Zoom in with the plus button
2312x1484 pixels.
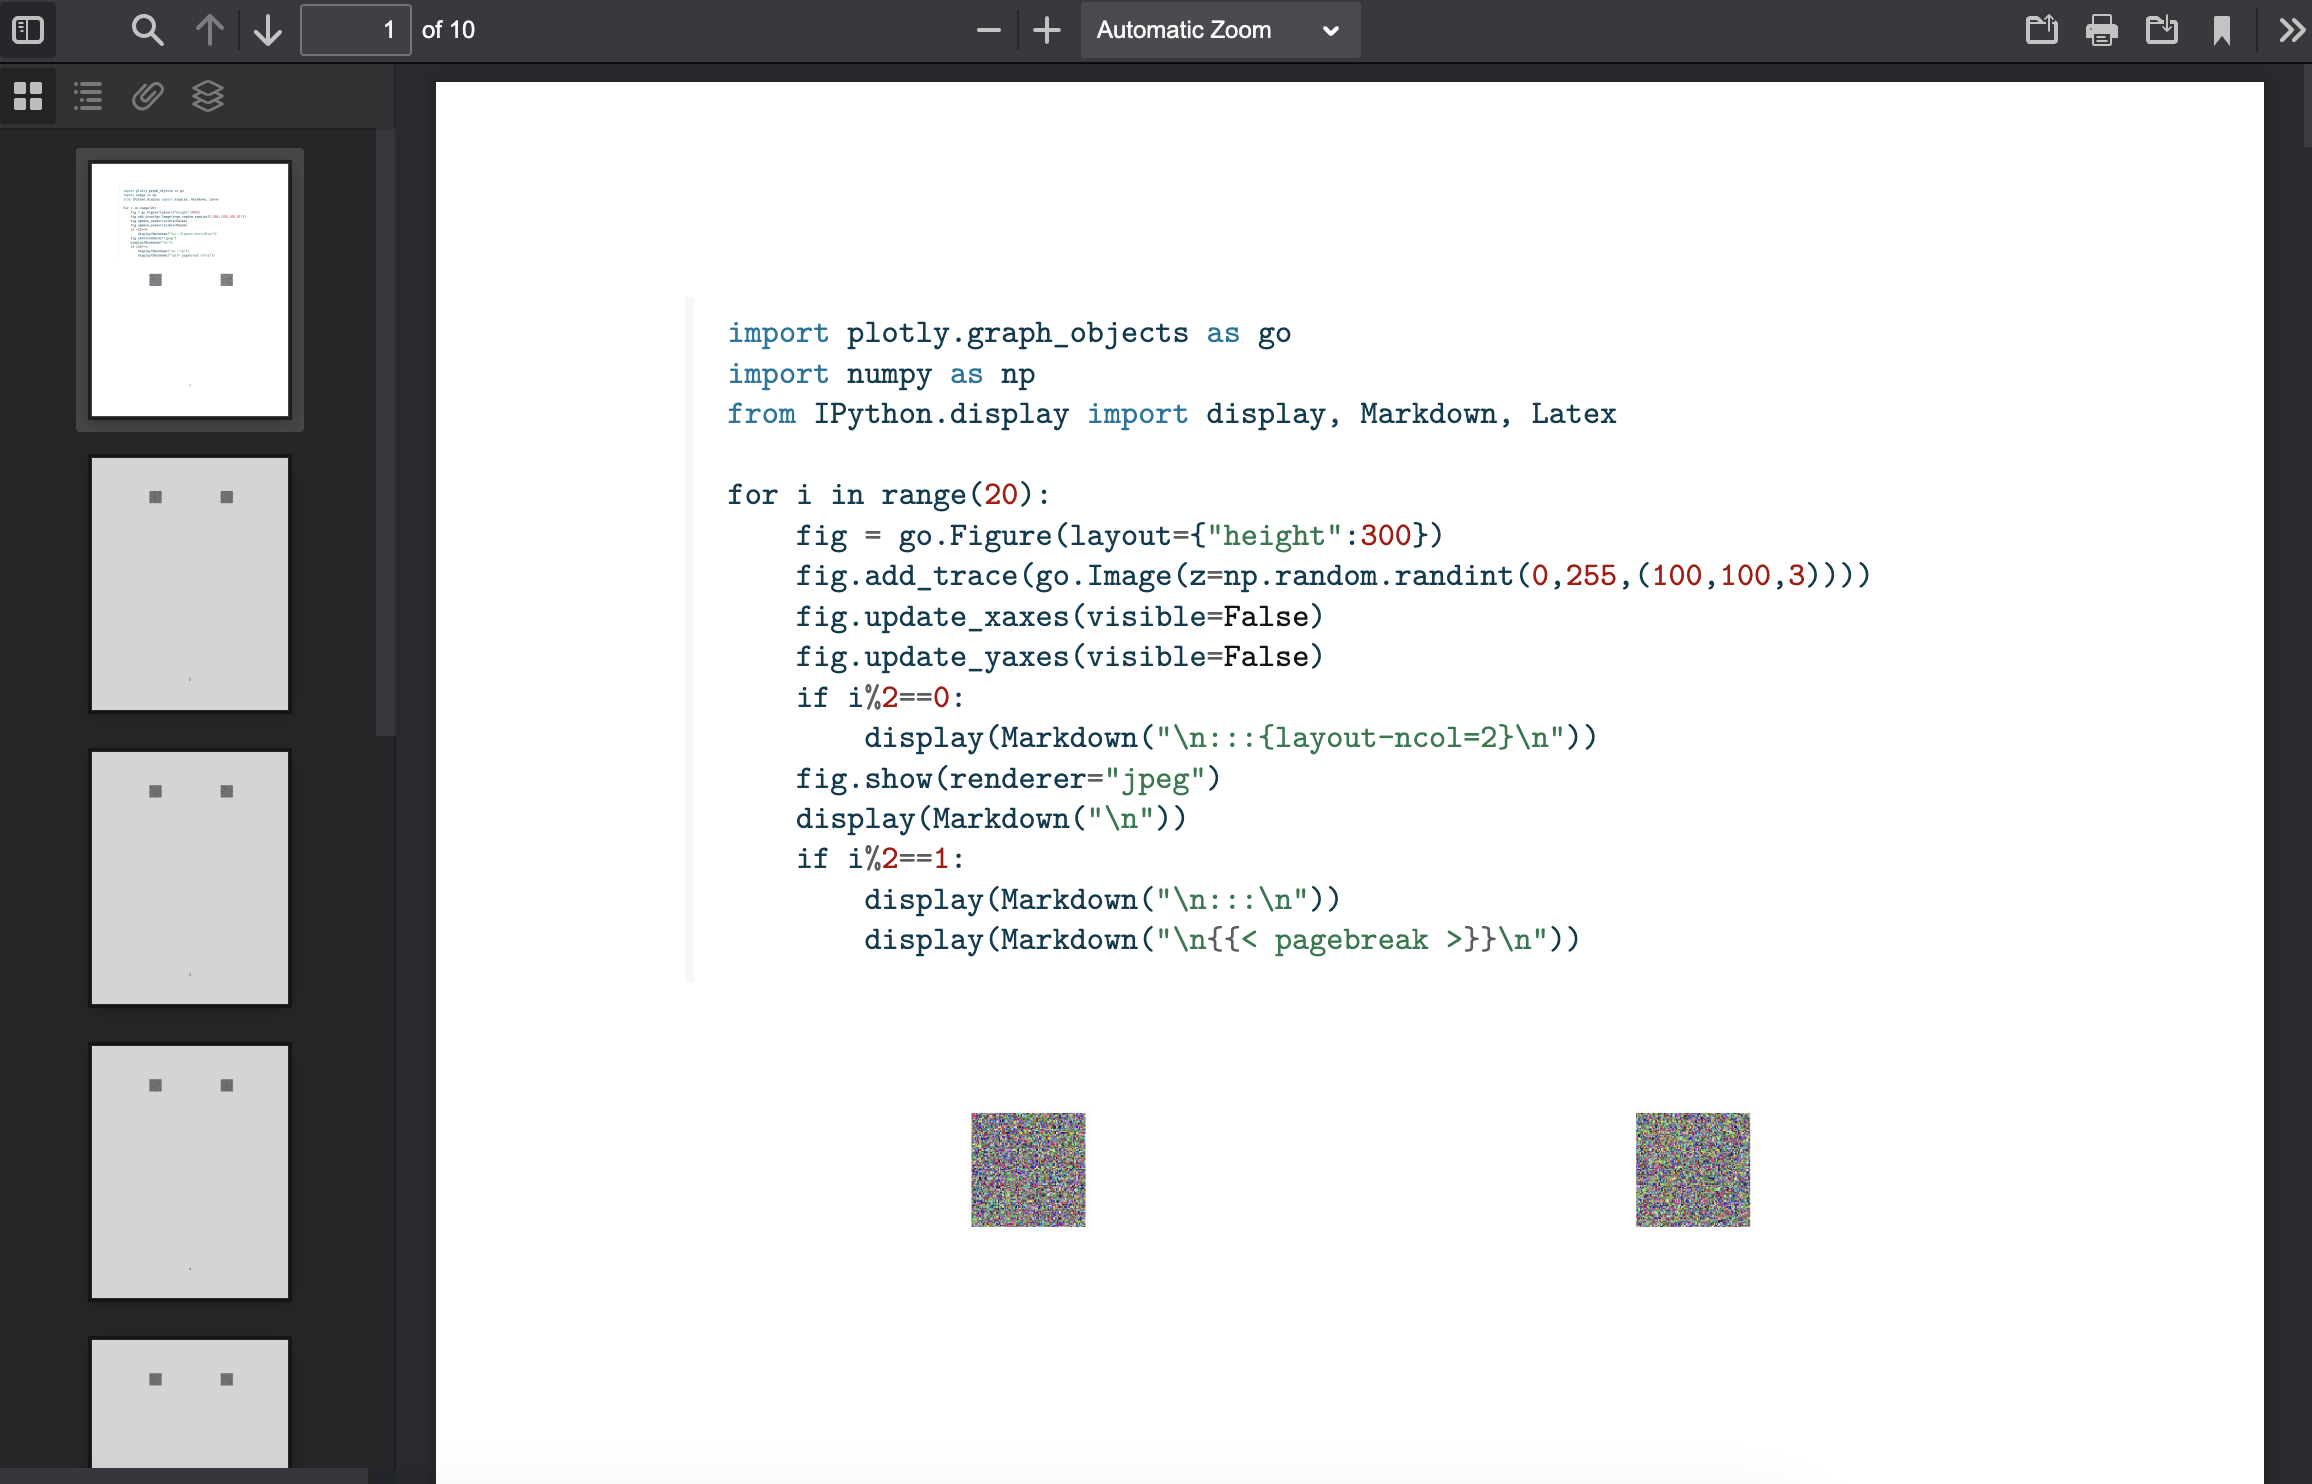coord(1046,30)
